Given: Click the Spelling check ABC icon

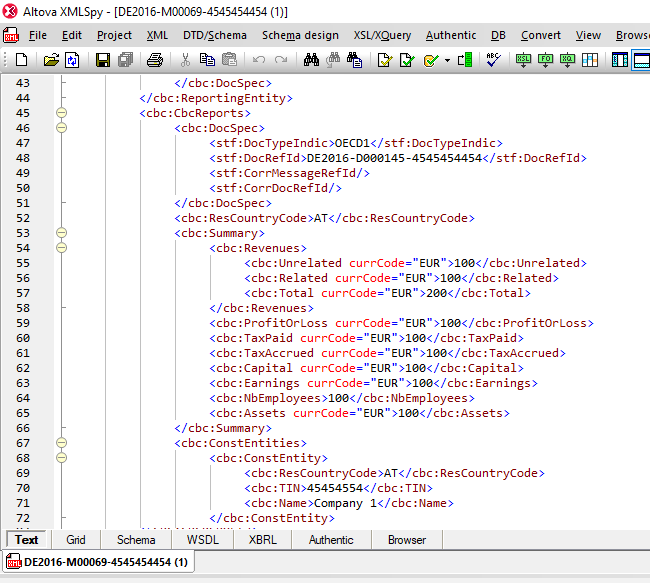Looking at the screenshot, I should tap(493, 60).
